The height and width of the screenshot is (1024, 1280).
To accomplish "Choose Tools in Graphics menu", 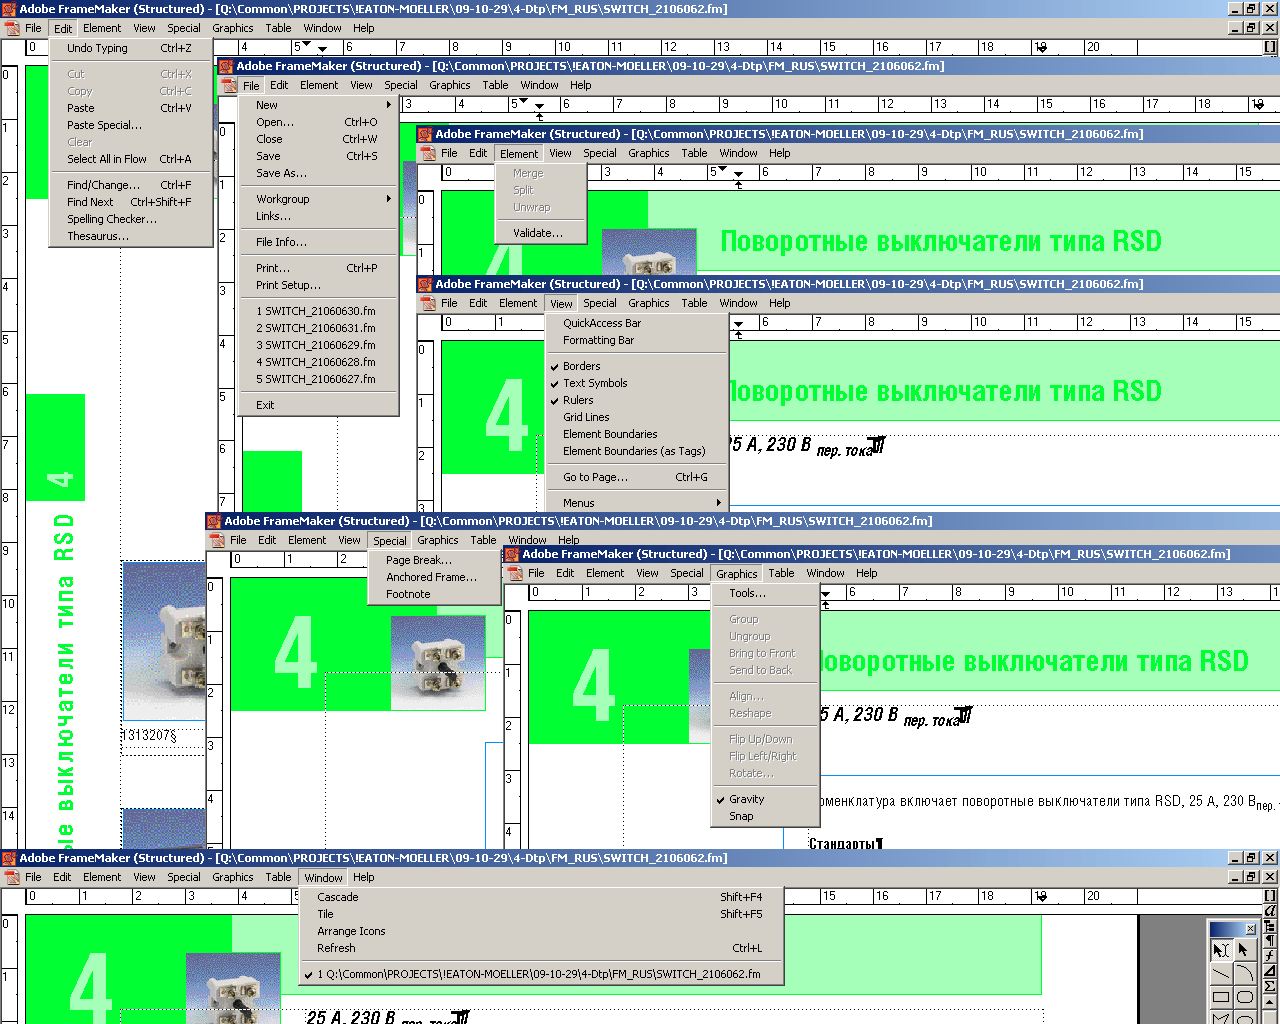I will pos(765,593).
